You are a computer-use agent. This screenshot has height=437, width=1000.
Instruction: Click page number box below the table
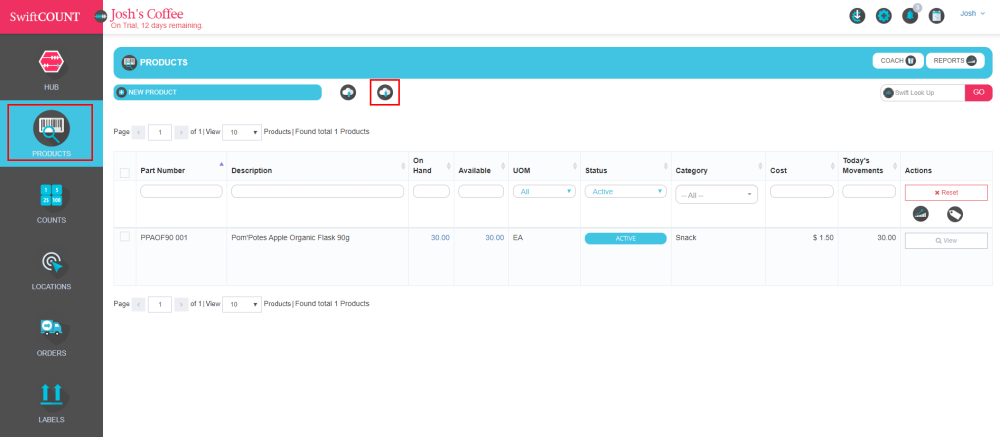coord(160,304)
